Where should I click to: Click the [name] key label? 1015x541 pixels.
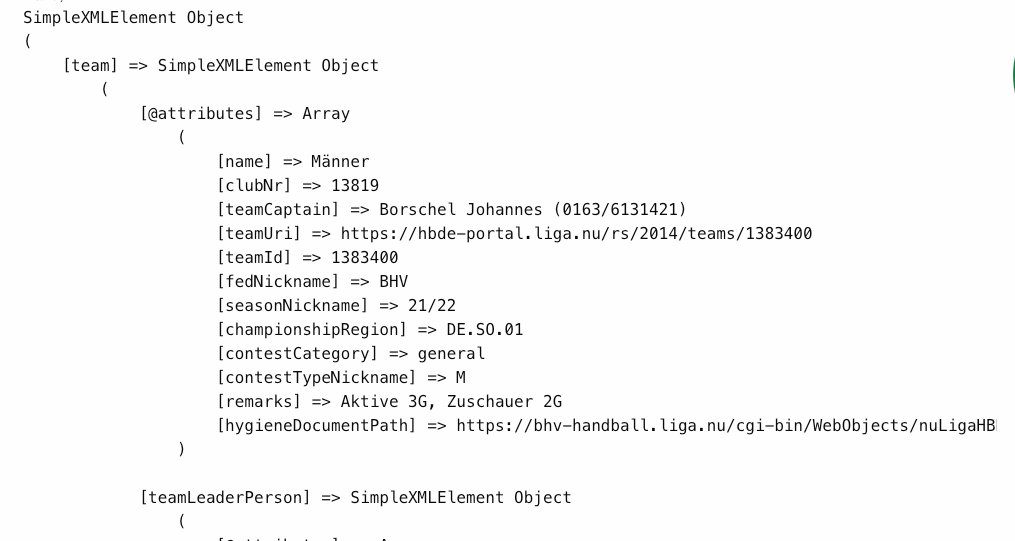244,162
